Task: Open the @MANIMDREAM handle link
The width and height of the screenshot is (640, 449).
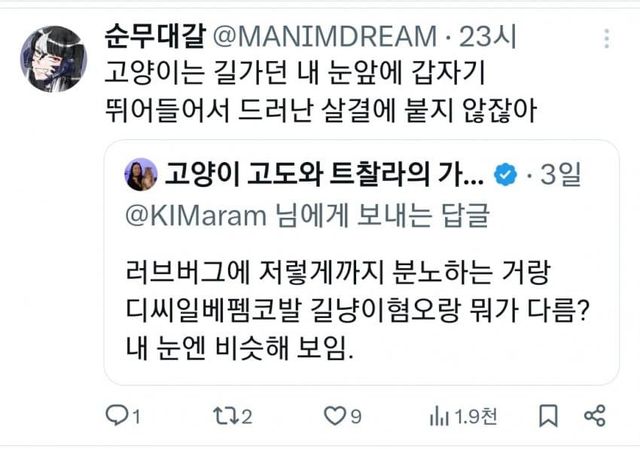Action: [325, 37]
